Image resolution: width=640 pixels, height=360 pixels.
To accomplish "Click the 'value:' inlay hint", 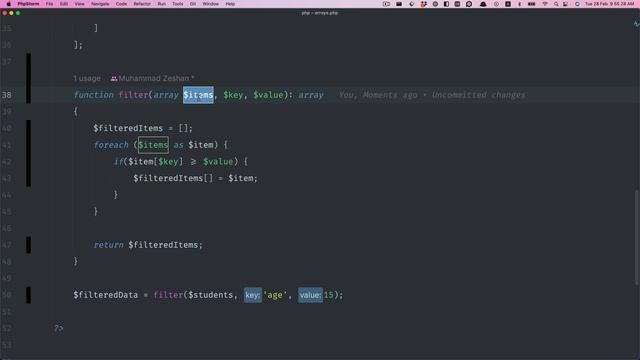I will 310,295.
